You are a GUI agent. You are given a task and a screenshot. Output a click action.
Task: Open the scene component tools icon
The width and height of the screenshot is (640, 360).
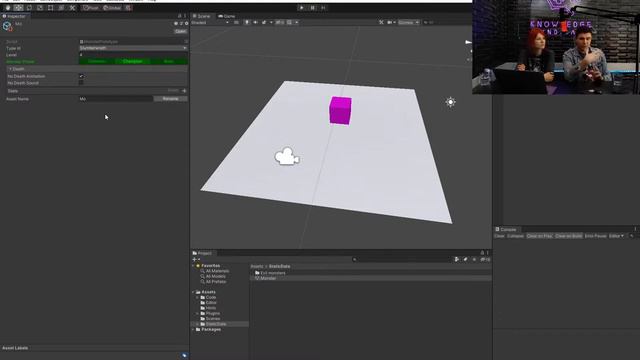click(381, 22)
